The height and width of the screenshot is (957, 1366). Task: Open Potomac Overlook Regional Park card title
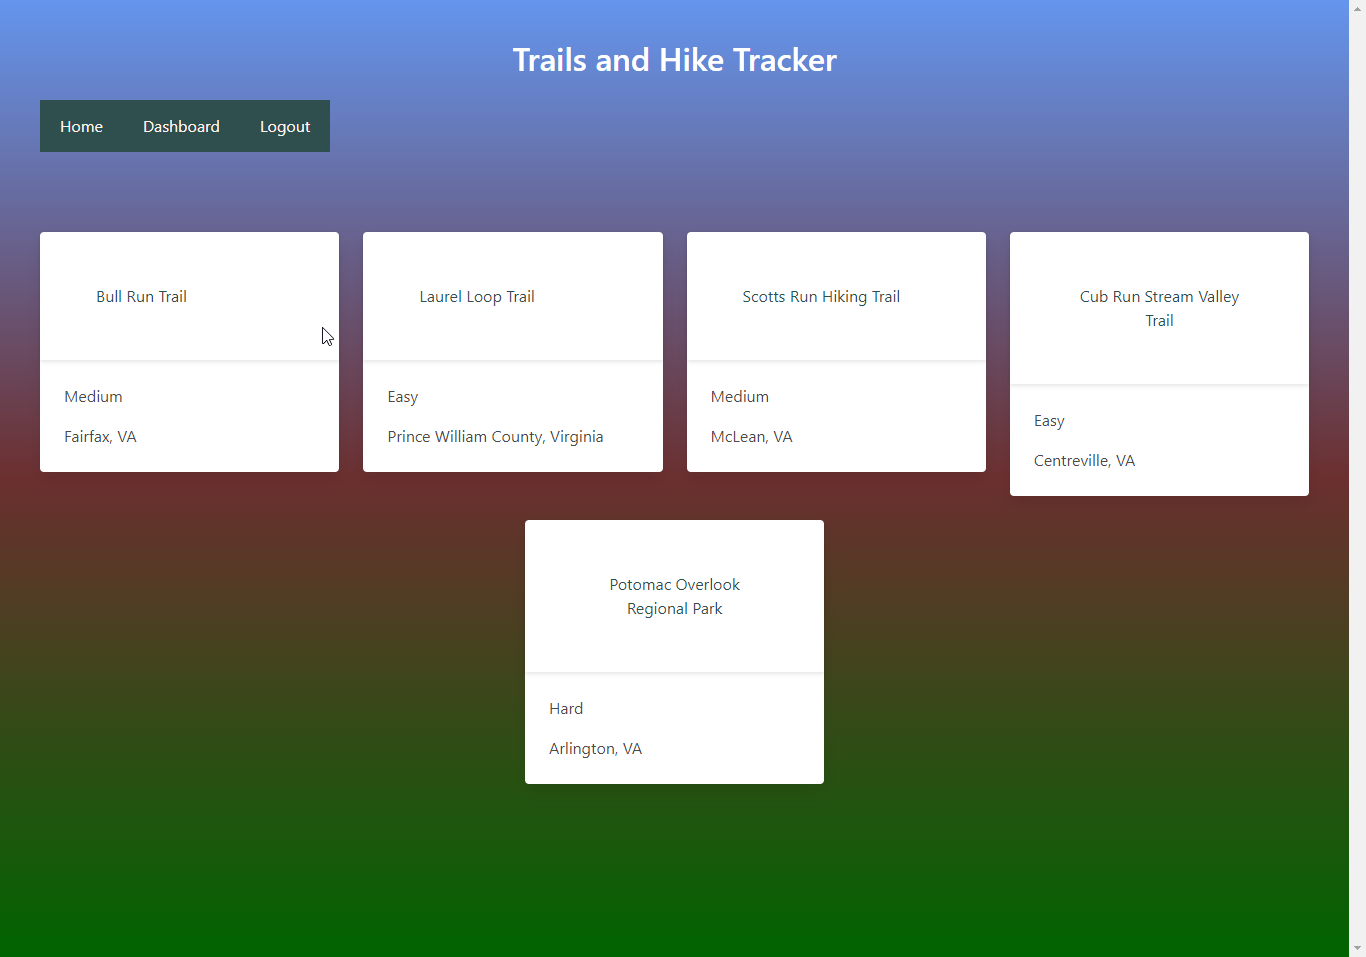[675, 597]
